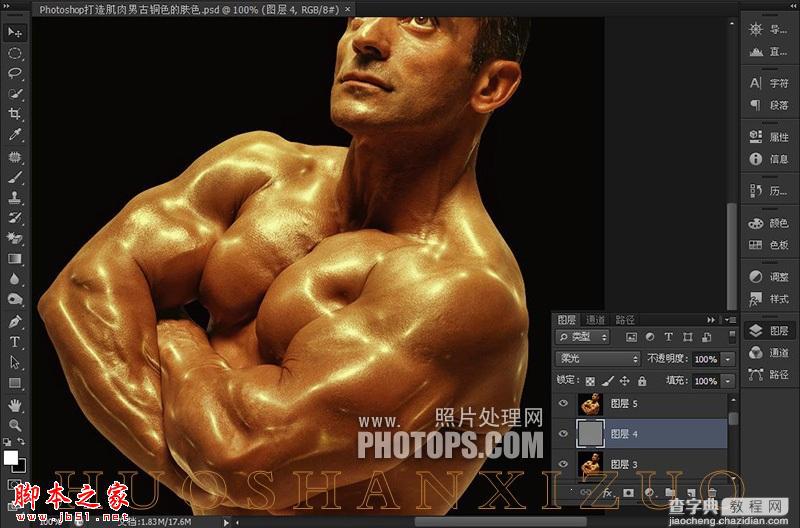
Task: Select the Gradient tool
Action: (x=15, y=259)
